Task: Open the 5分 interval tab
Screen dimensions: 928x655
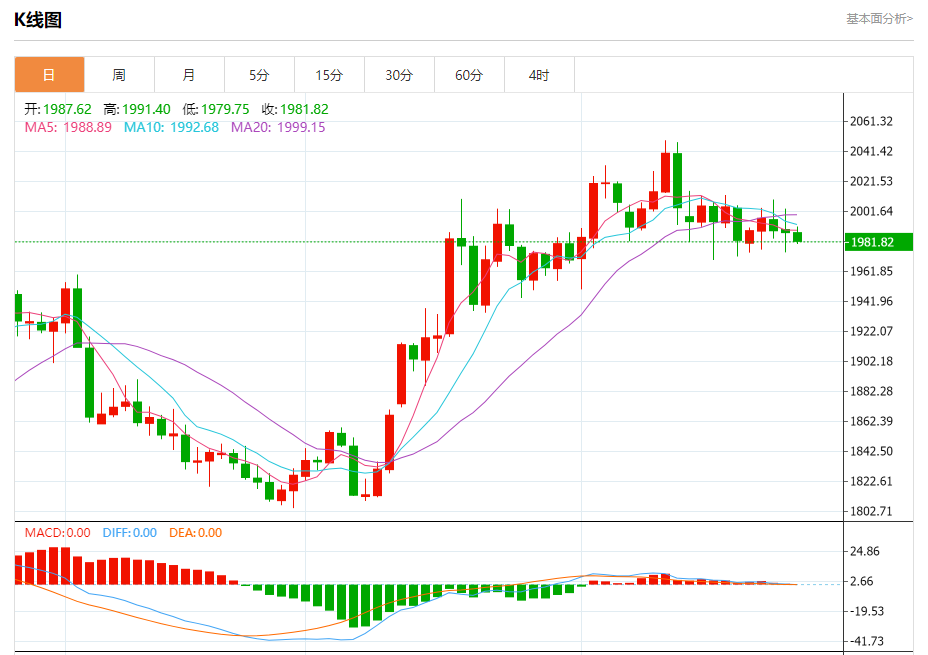Action: click(x=259, y=75)
